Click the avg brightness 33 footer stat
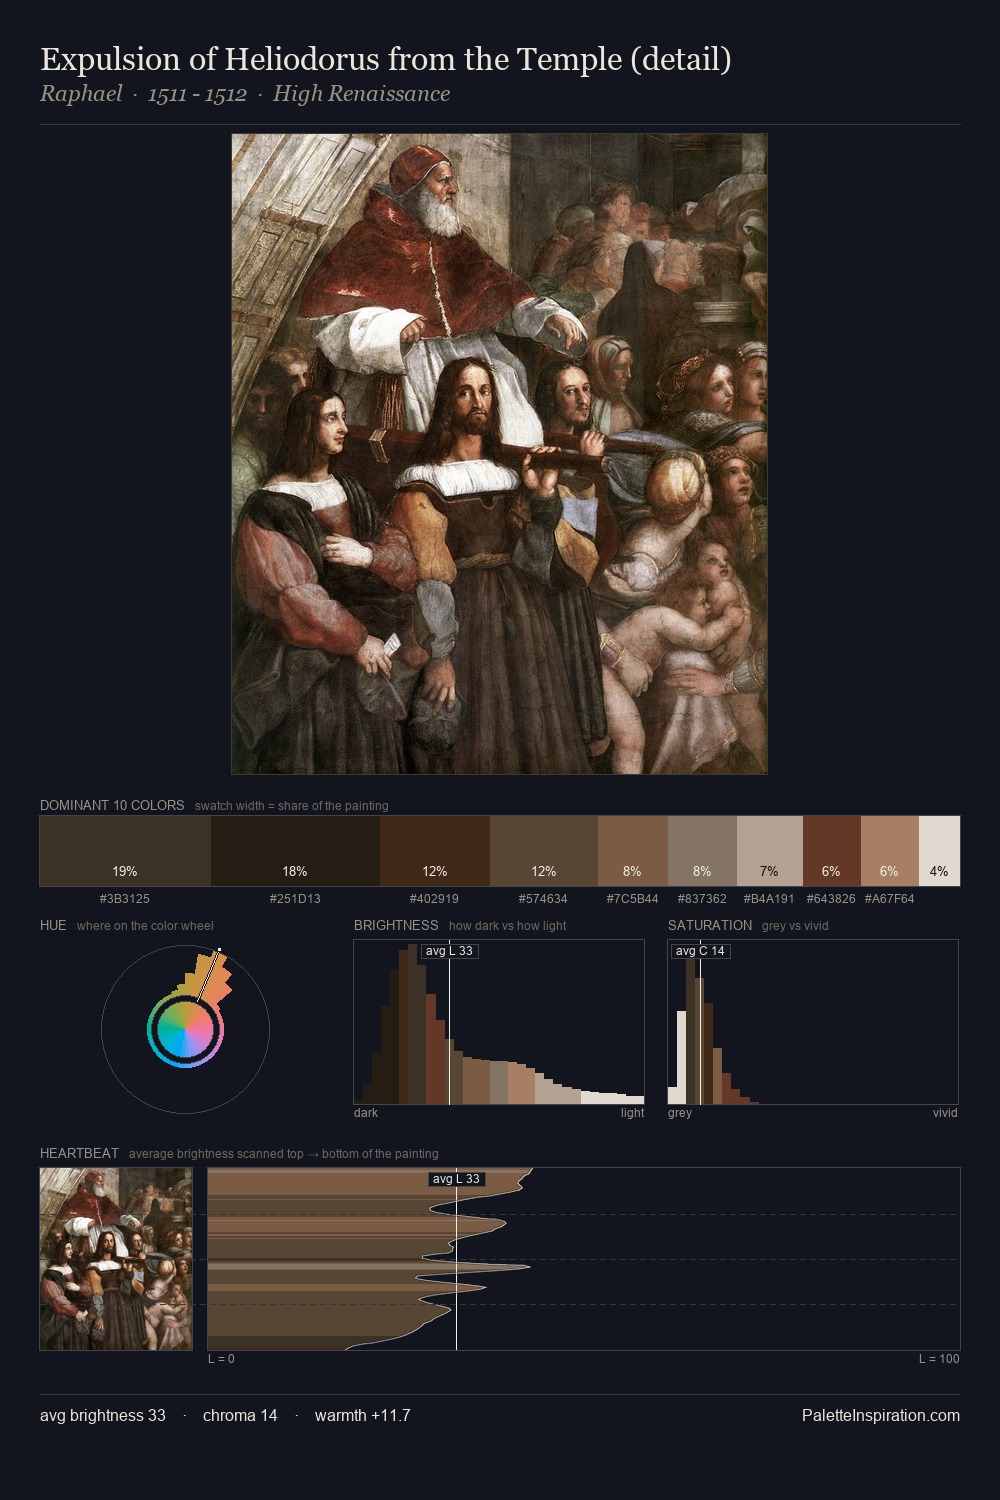The image size is (1000, 1500). 103,1415
